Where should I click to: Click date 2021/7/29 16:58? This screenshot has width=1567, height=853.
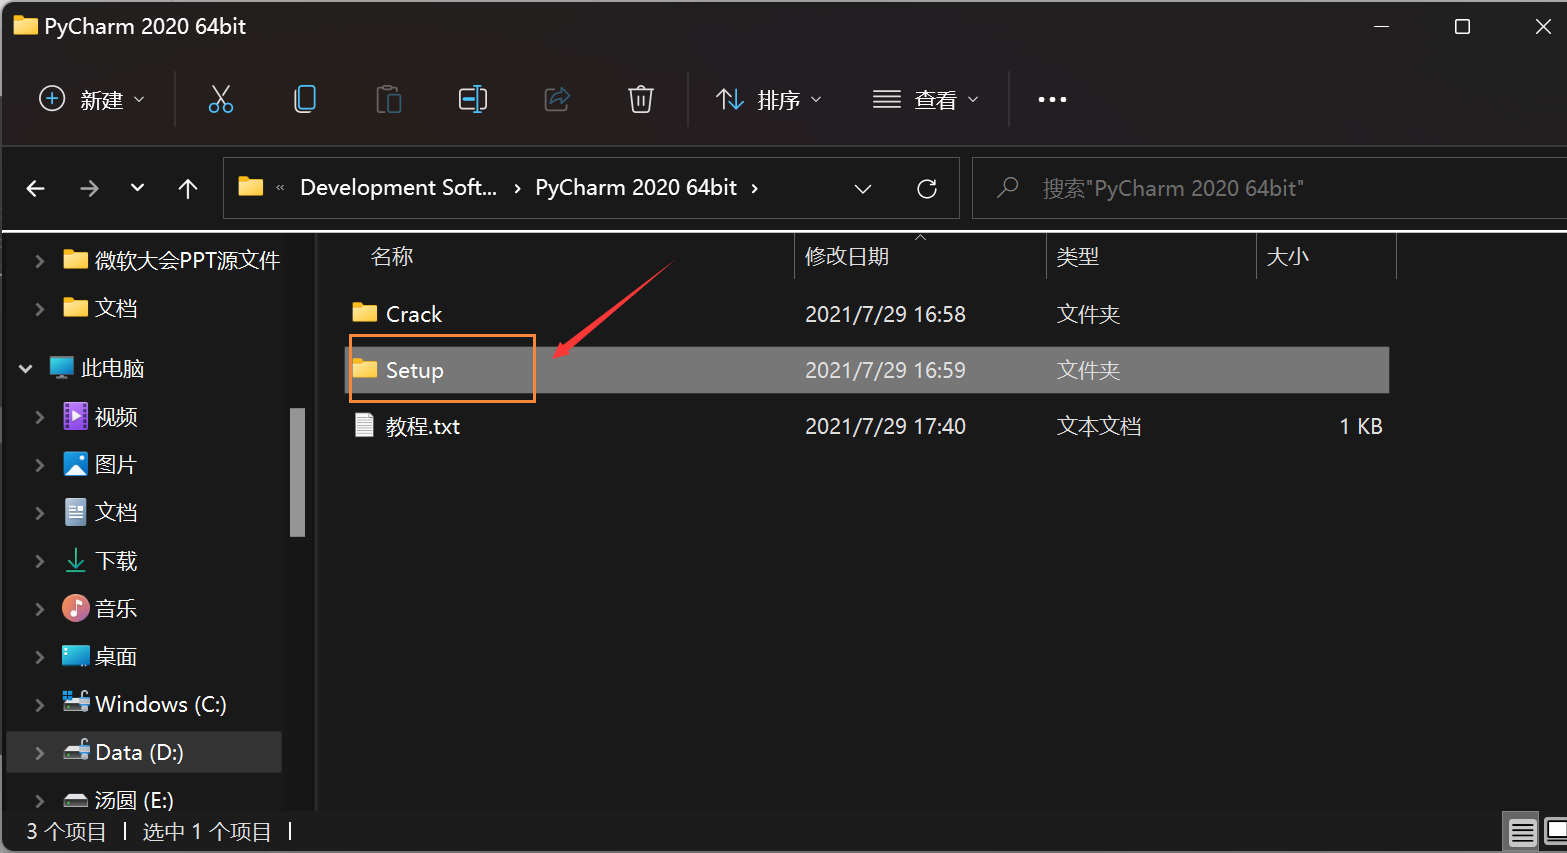click(885, 314)
